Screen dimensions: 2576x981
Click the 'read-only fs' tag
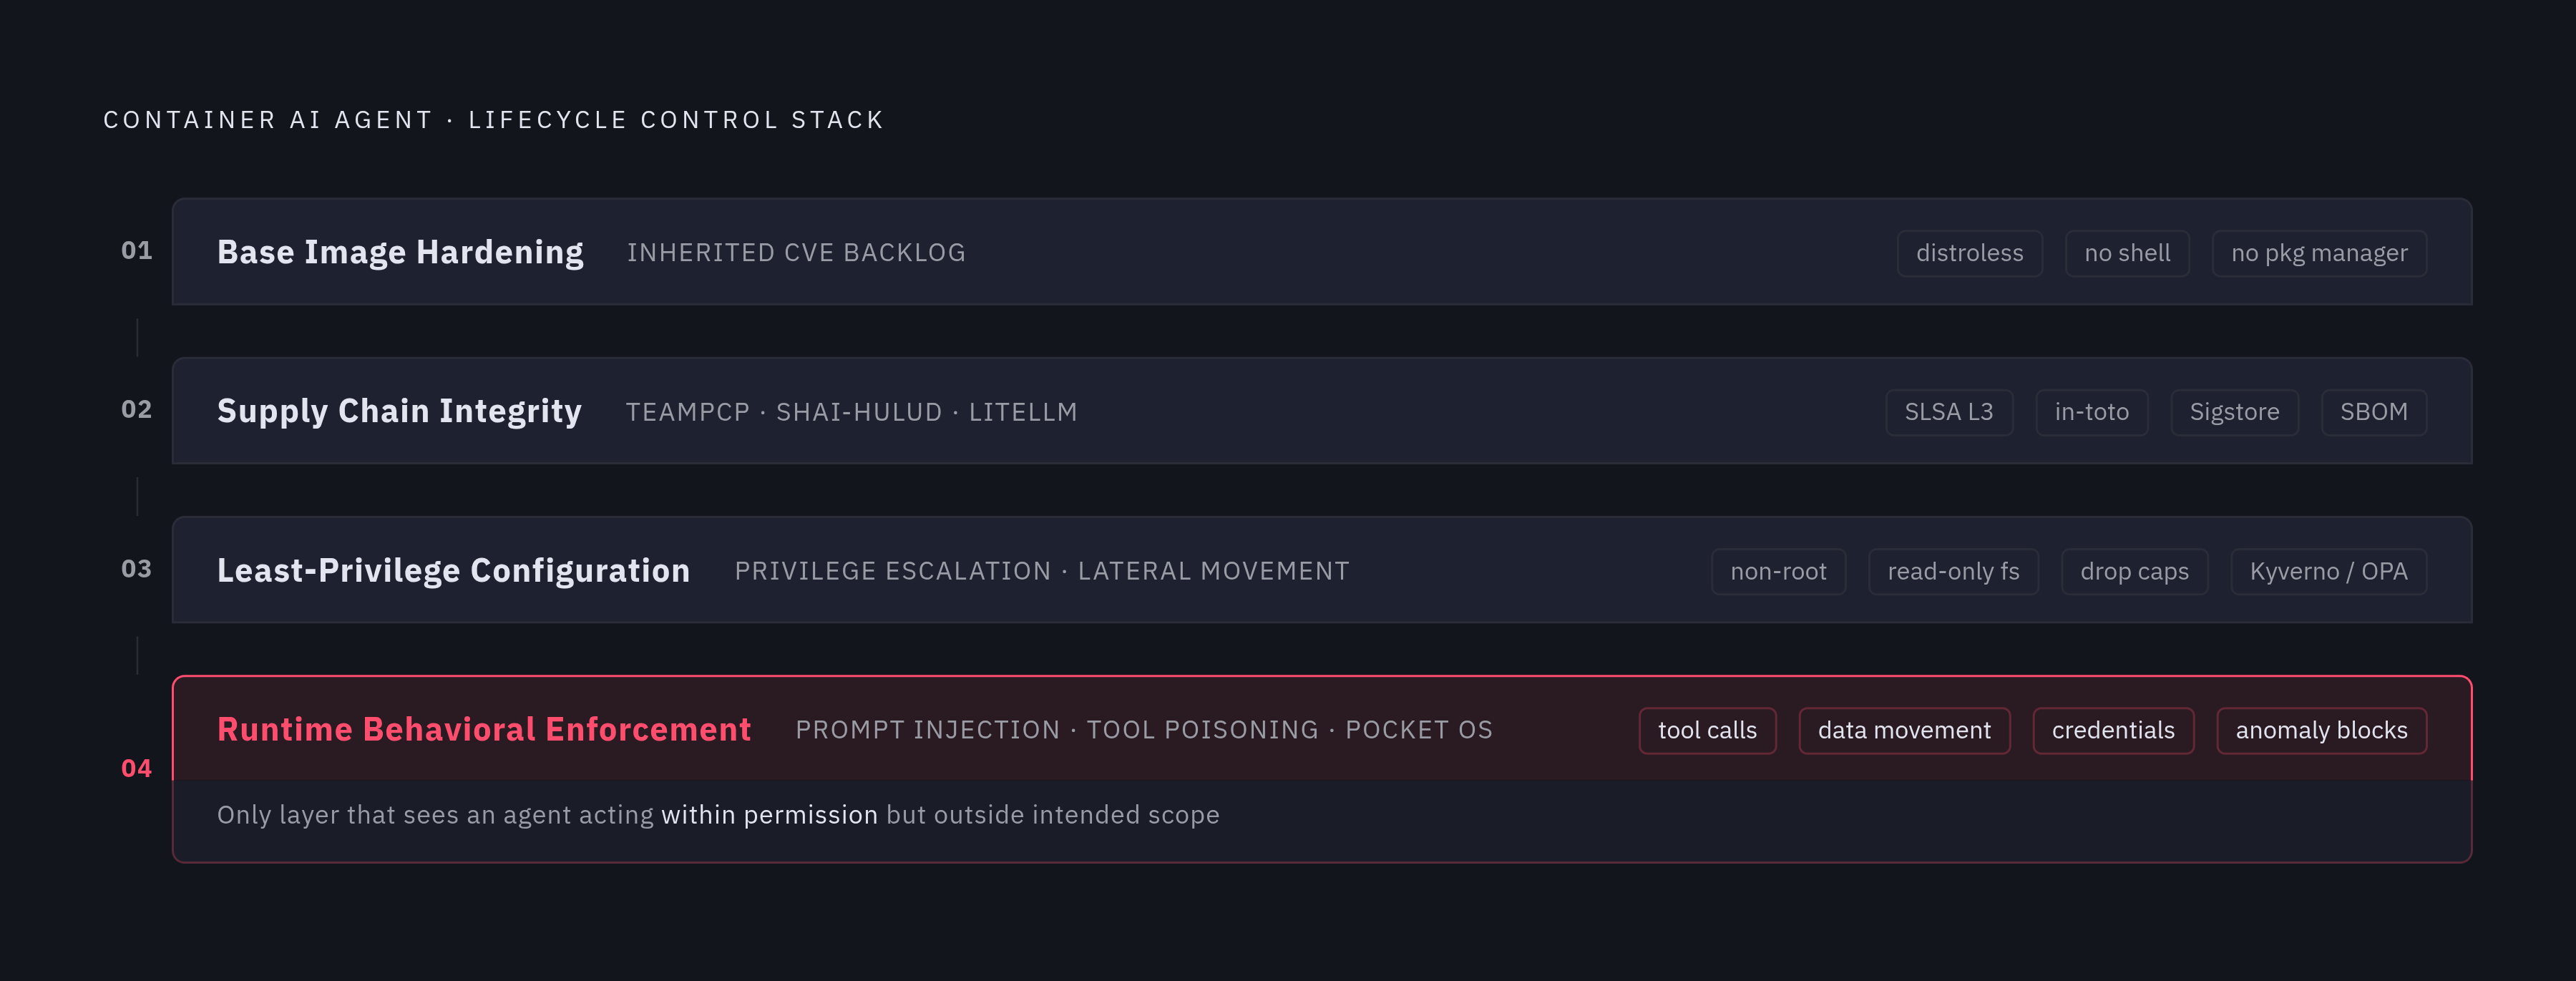pos(1953,571)
